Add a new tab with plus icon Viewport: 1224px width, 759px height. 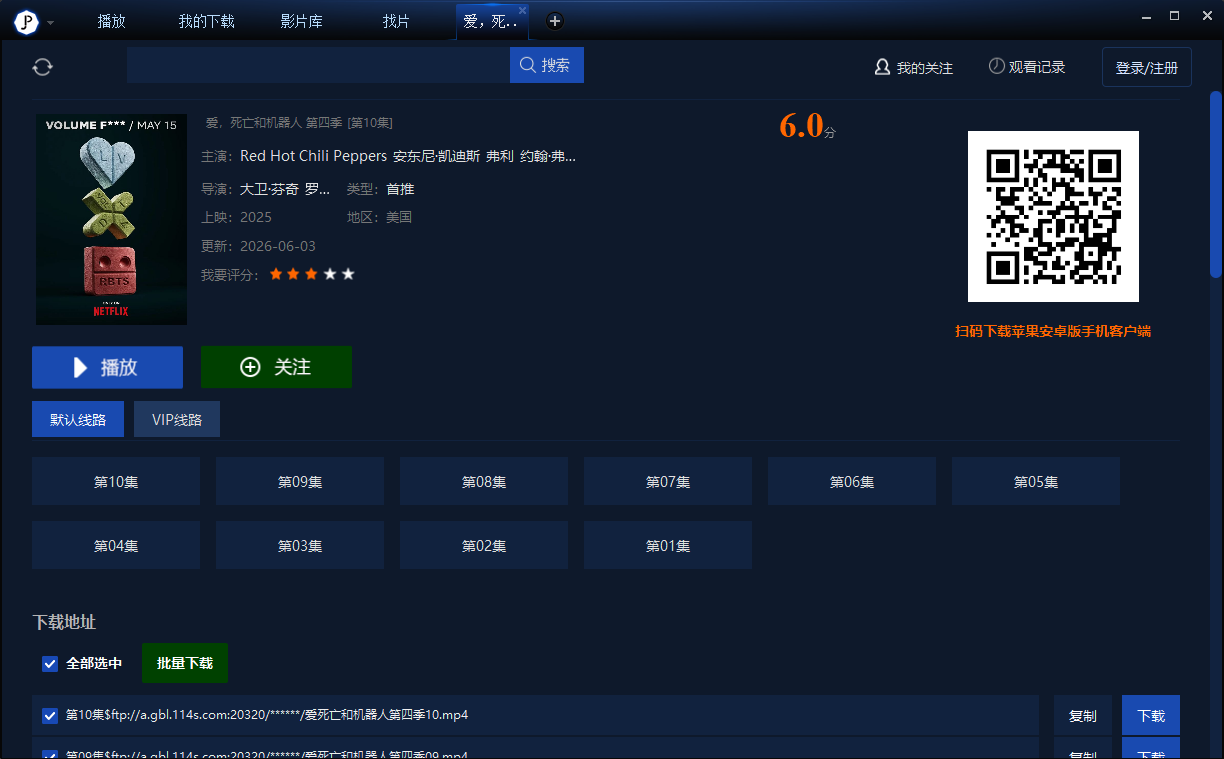(555, 21)
